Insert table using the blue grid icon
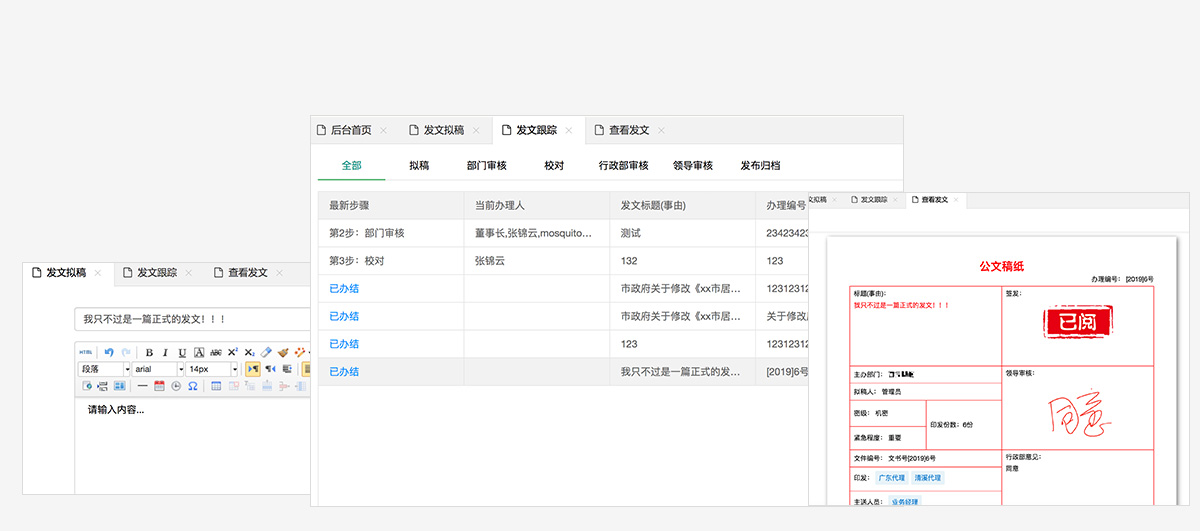Viewport: 1200px width, 531px height. [216, 386]
